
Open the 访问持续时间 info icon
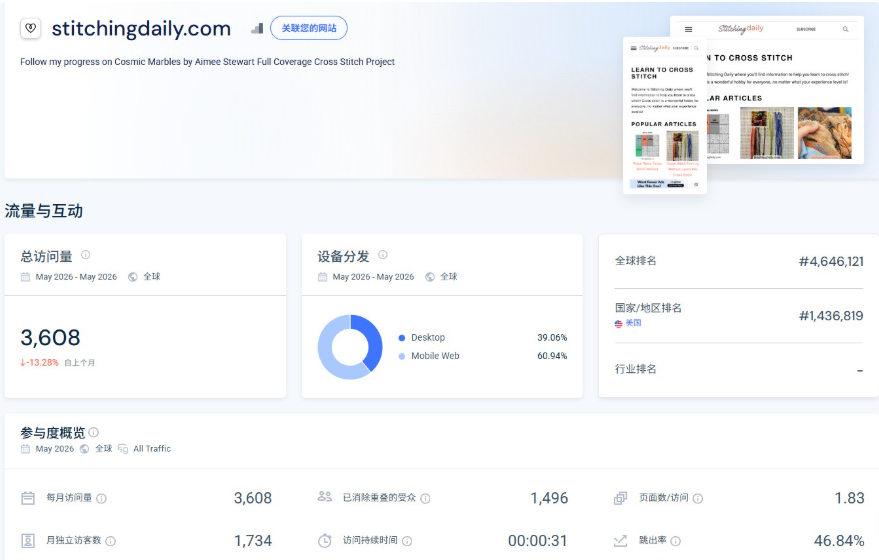[x=408, y=541]
